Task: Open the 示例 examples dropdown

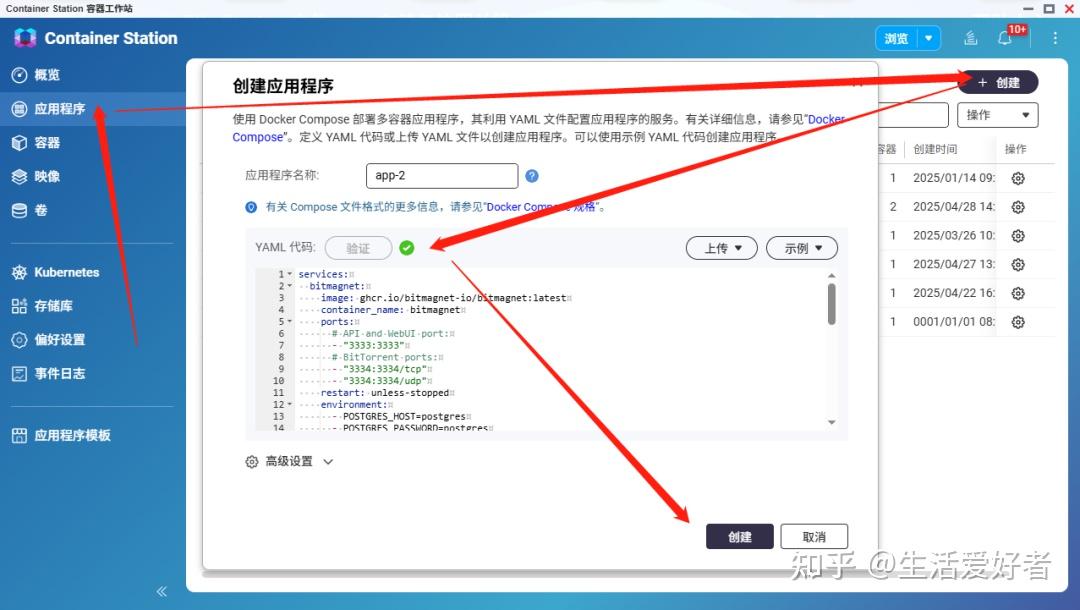Action: click(x=802, y=248)
